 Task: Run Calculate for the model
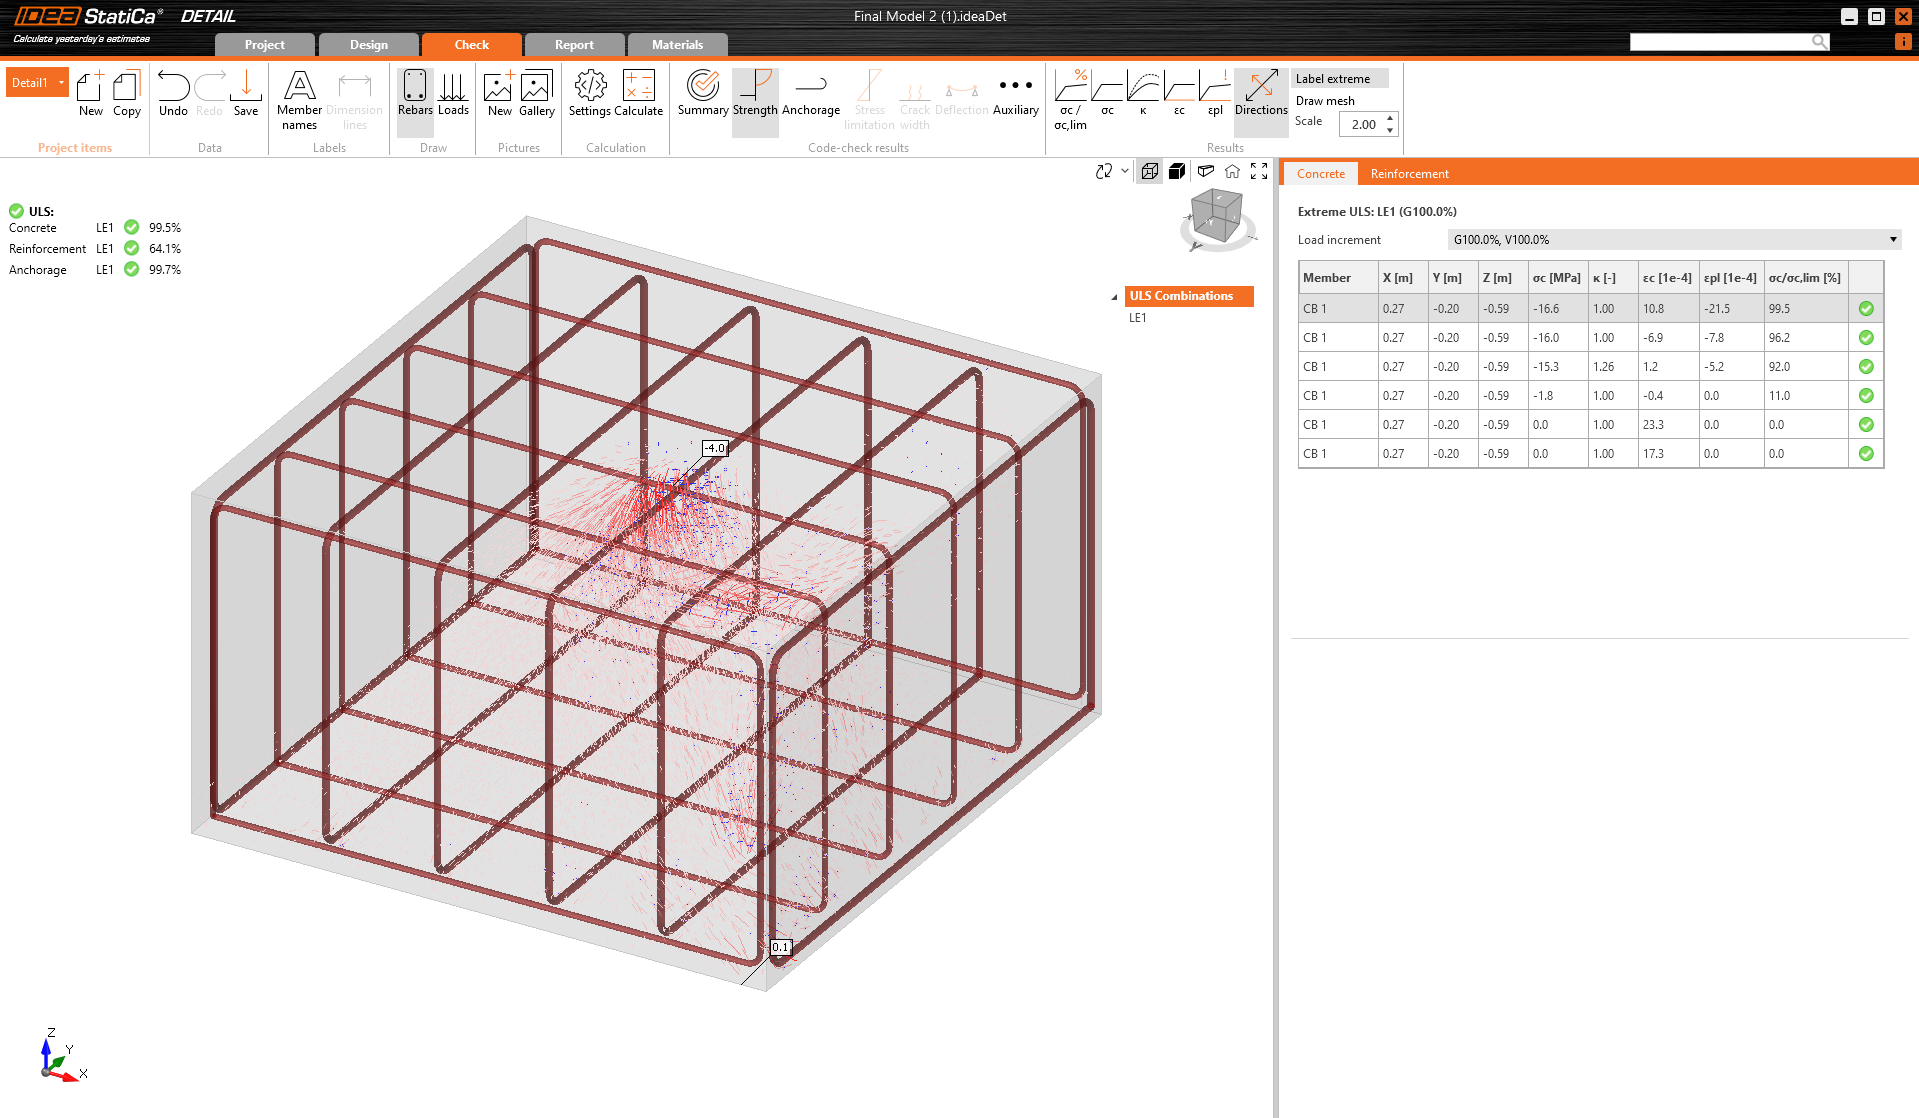coord(639,95)
